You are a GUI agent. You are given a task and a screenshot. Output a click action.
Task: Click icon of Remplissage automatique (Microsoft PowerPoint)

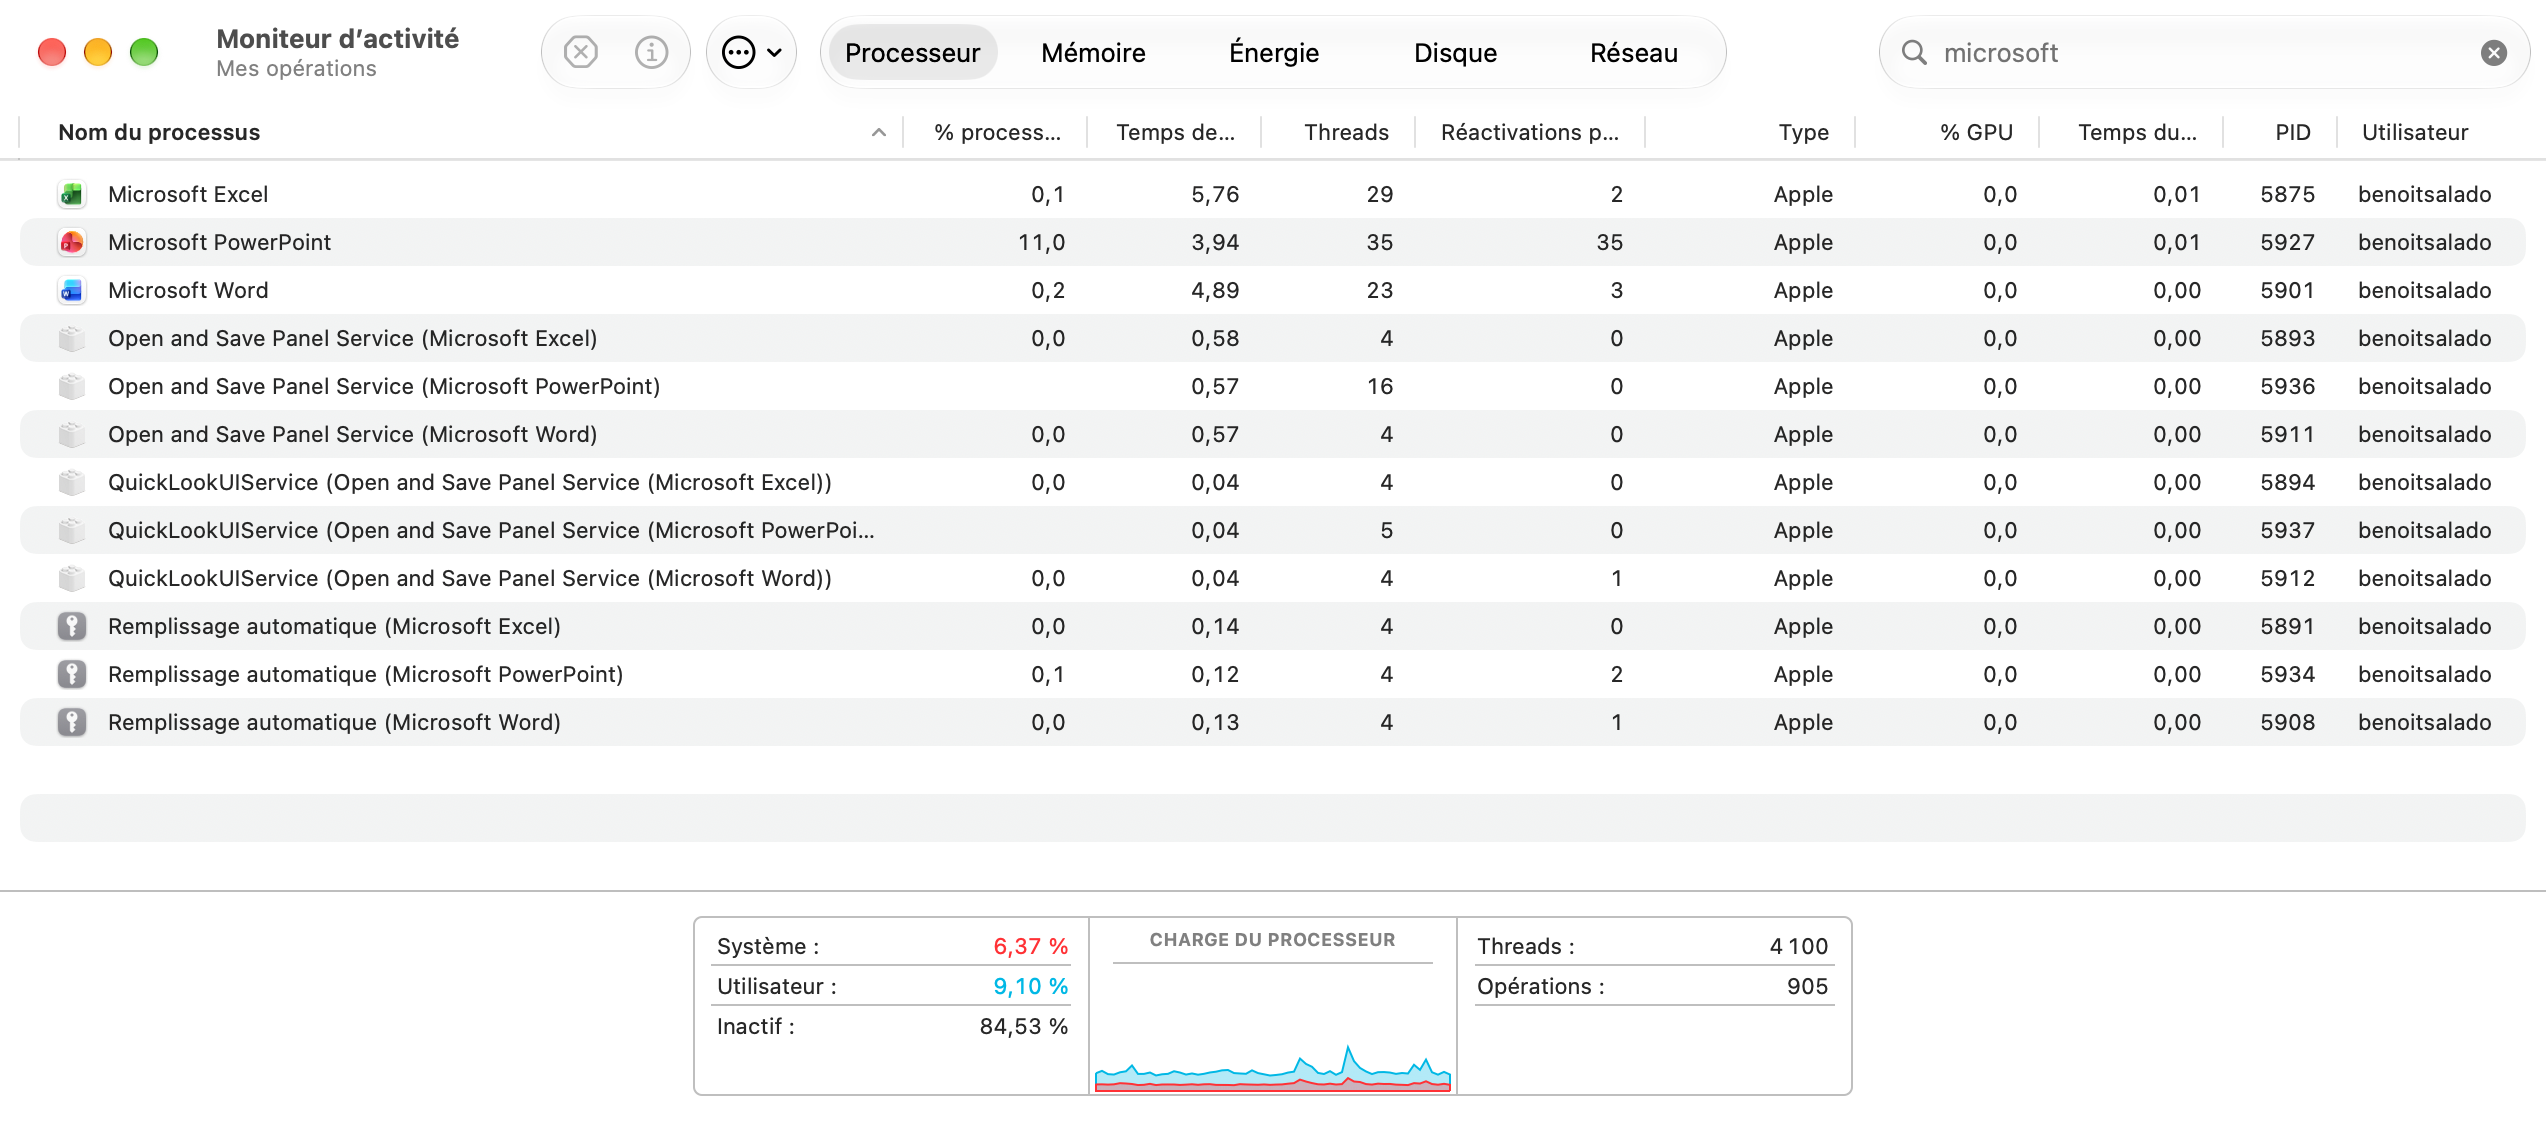72,674
